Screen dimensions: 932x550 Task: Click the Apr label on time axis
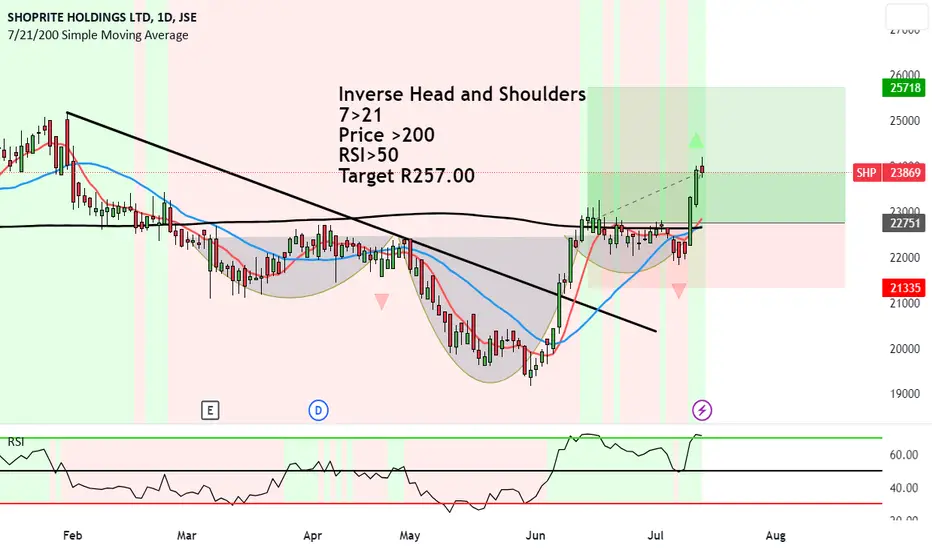coord(313,535)
